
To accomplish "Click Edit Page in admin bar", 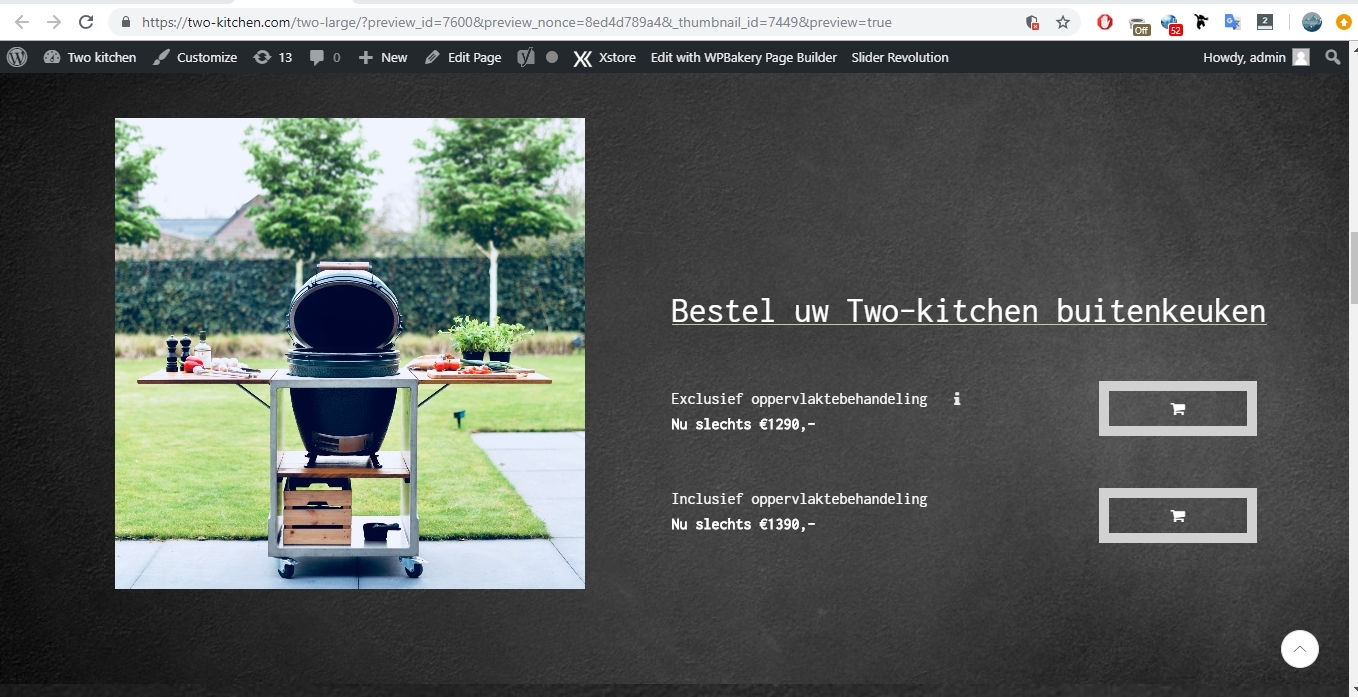I will point(463,57).
